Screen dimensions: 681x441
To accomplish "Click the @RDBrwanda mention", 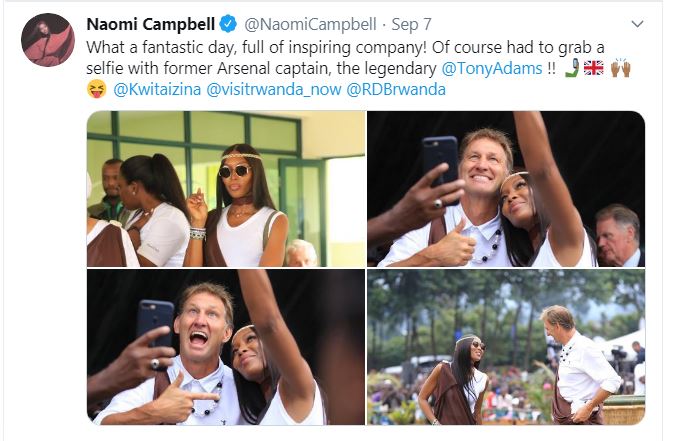I will tap(396, 90).
